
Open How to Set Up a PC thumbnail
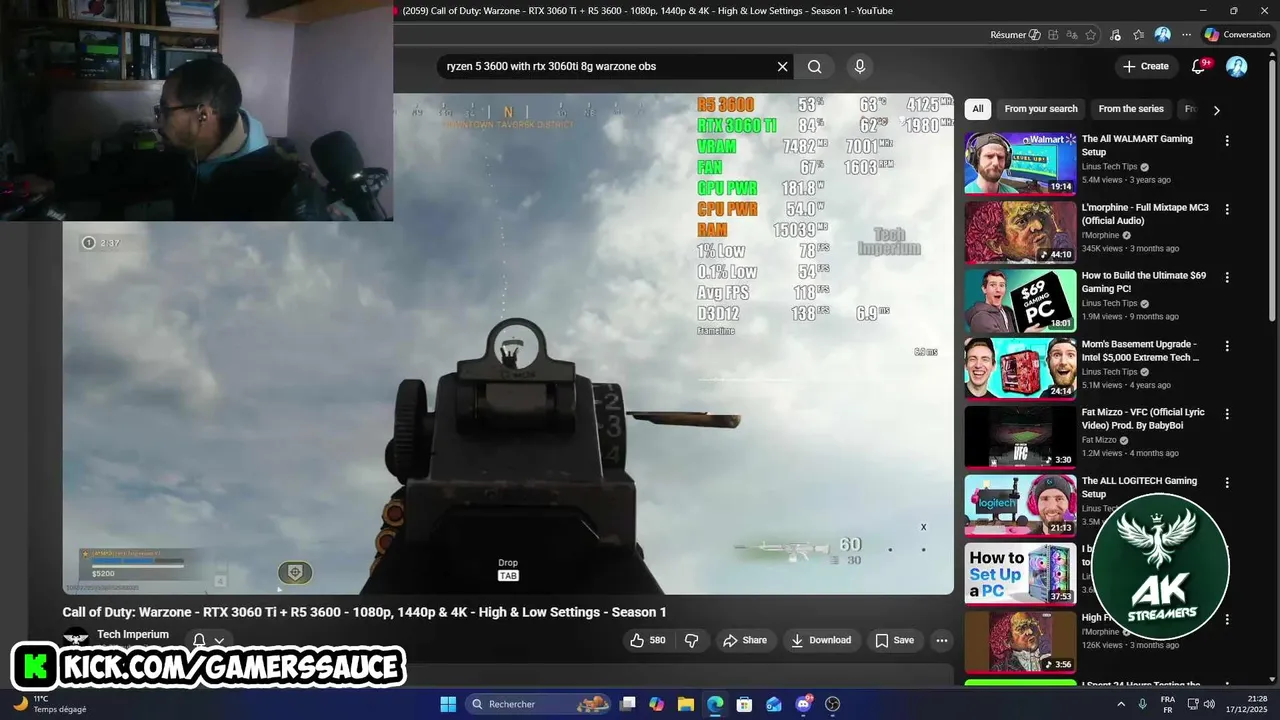coord(1020,573)
